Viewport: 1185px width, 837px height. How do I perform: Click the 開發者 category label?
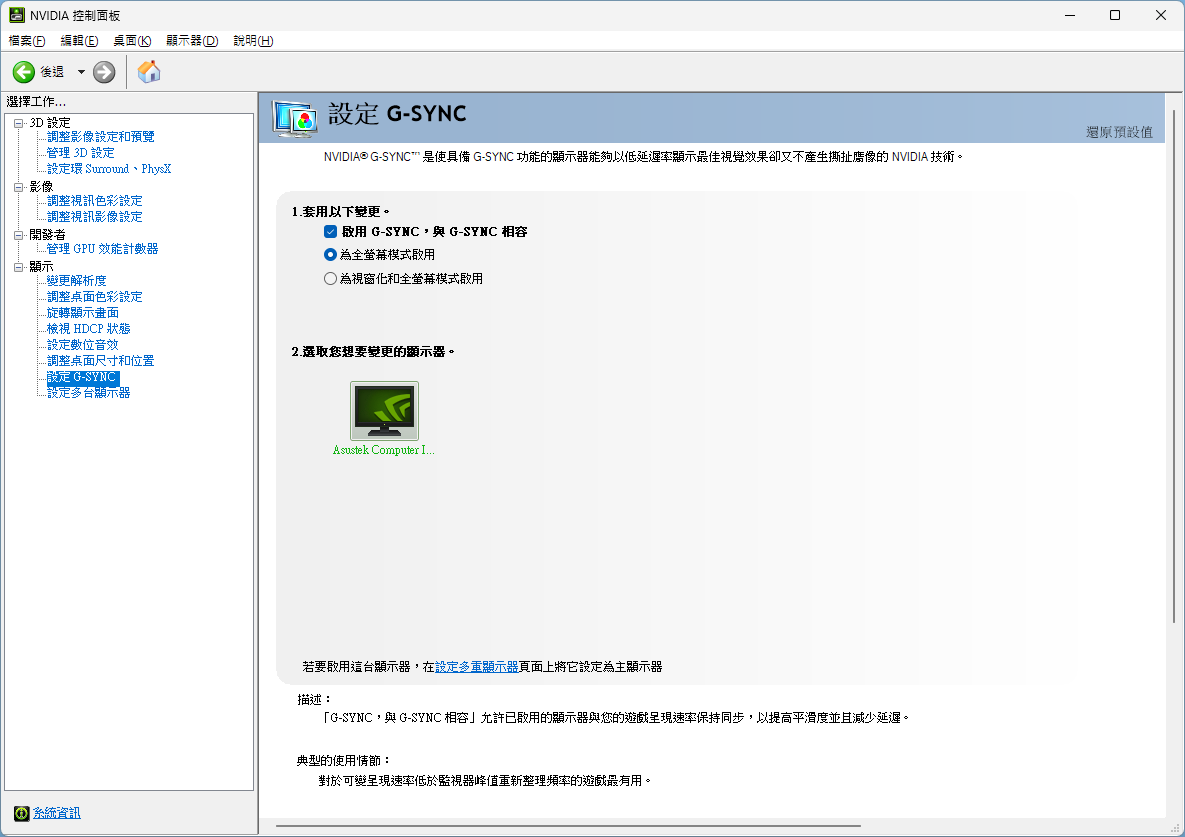click(48, 235)
